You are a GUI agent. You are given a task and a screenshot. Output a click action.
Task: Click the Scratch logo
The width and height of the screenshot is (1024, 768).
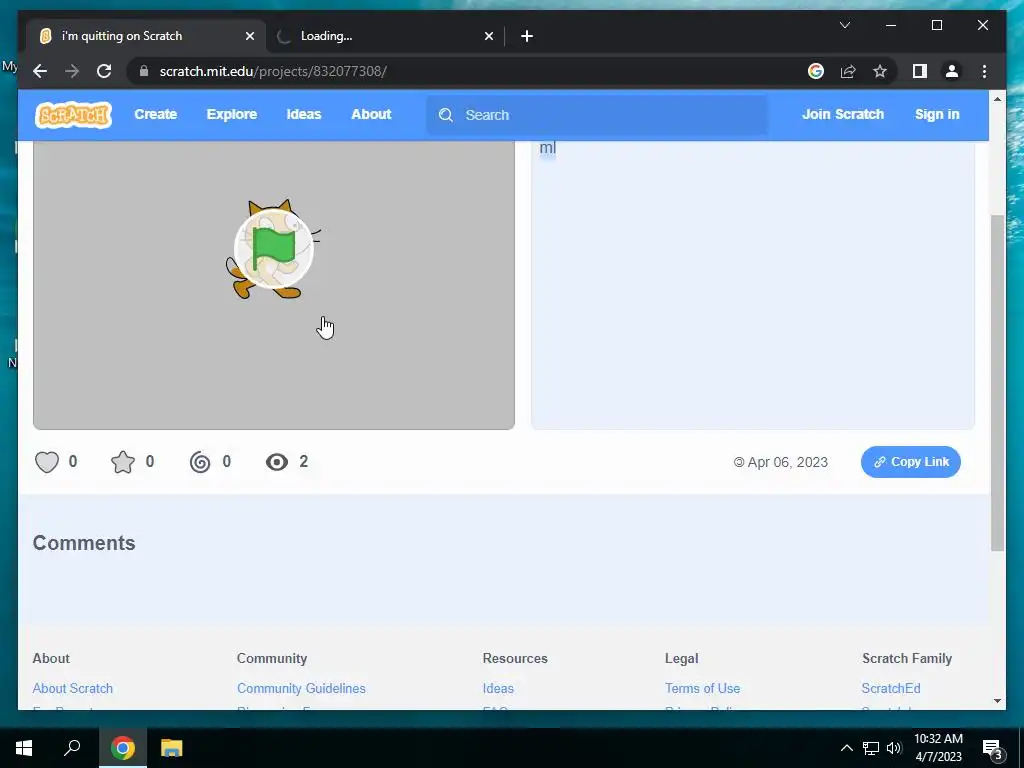[73, 115]
